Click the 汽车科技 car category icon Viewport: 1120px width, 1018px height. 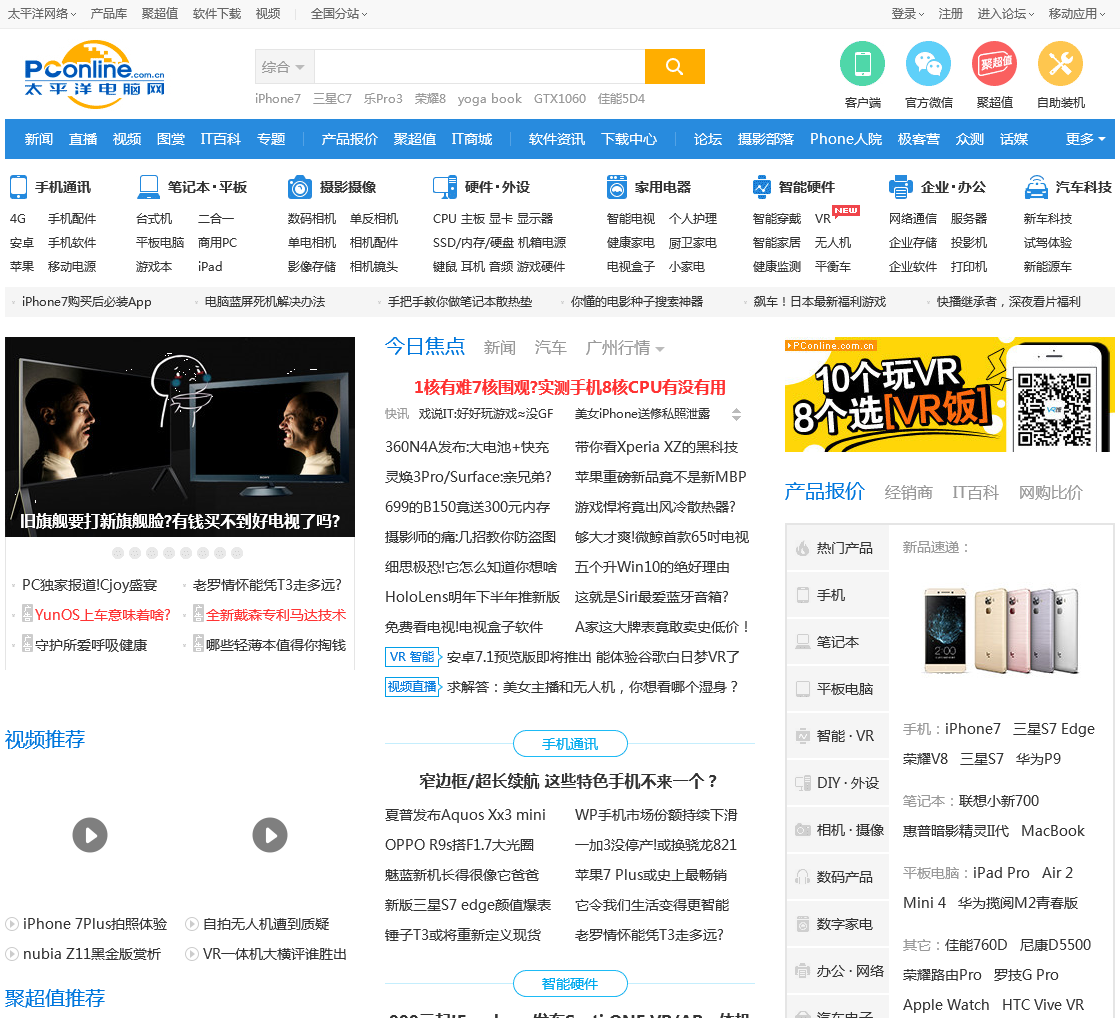click(x=1036, y=187)
